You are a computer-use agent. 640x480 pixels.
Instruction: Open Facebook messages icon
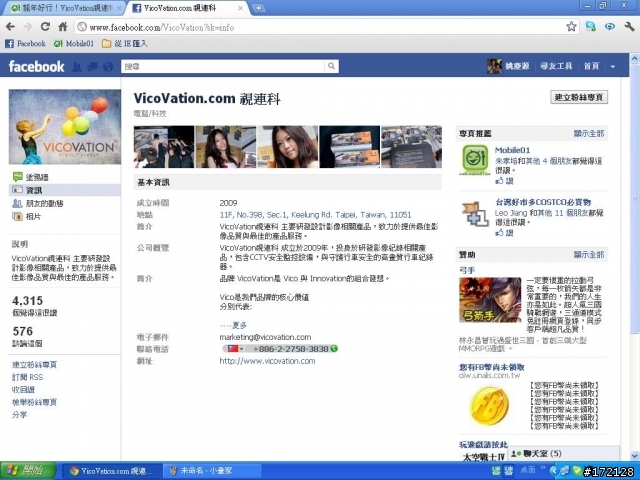click(x=92, y=67)
